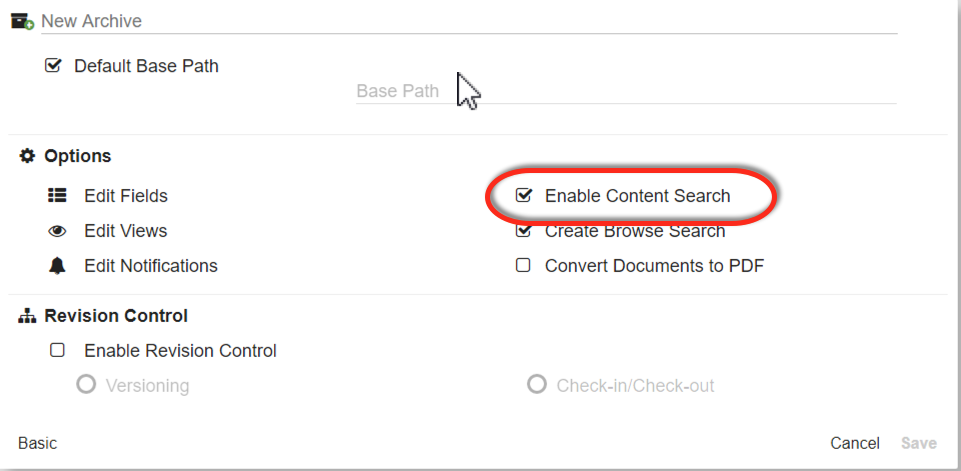Click the Revision Control hierarchy icon
Image resolution: width=961 pixels, height=471 pixels.
click(27, 316)
